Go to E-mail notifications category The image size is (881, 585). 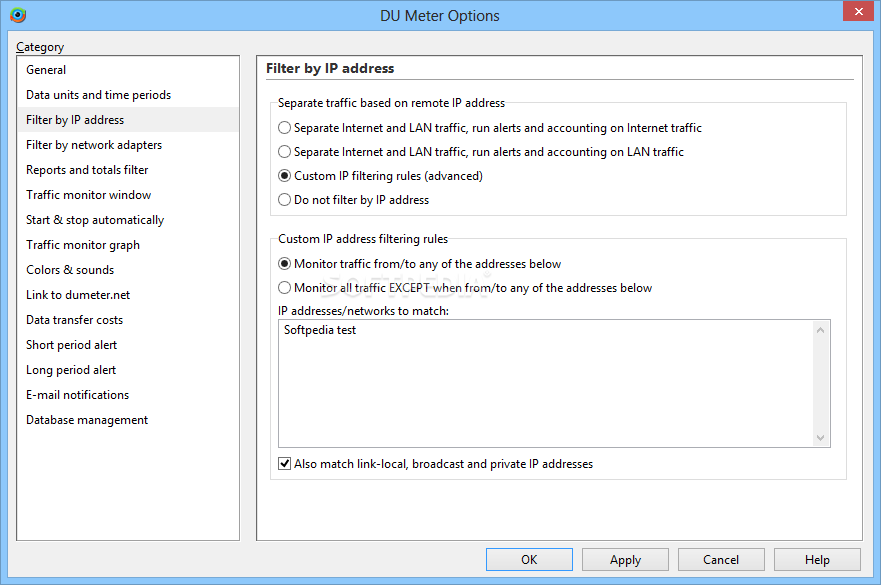tap(128, 395)
